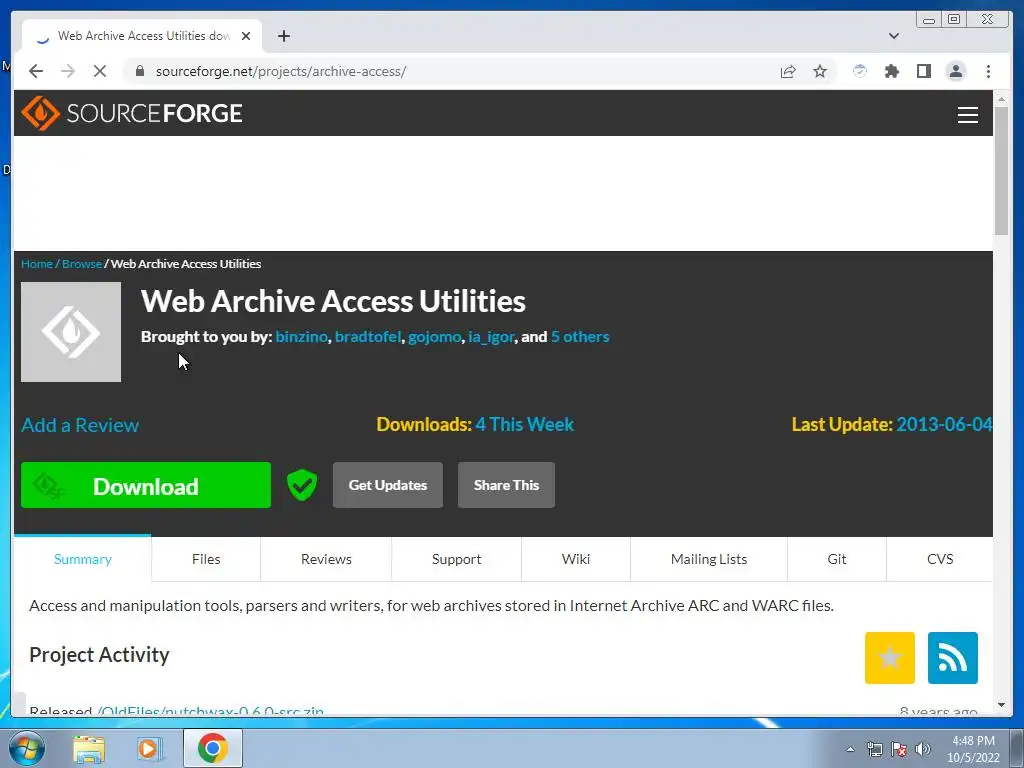
Task: Bookmark this tab with the star icon
Action: [x=820, y=71]
